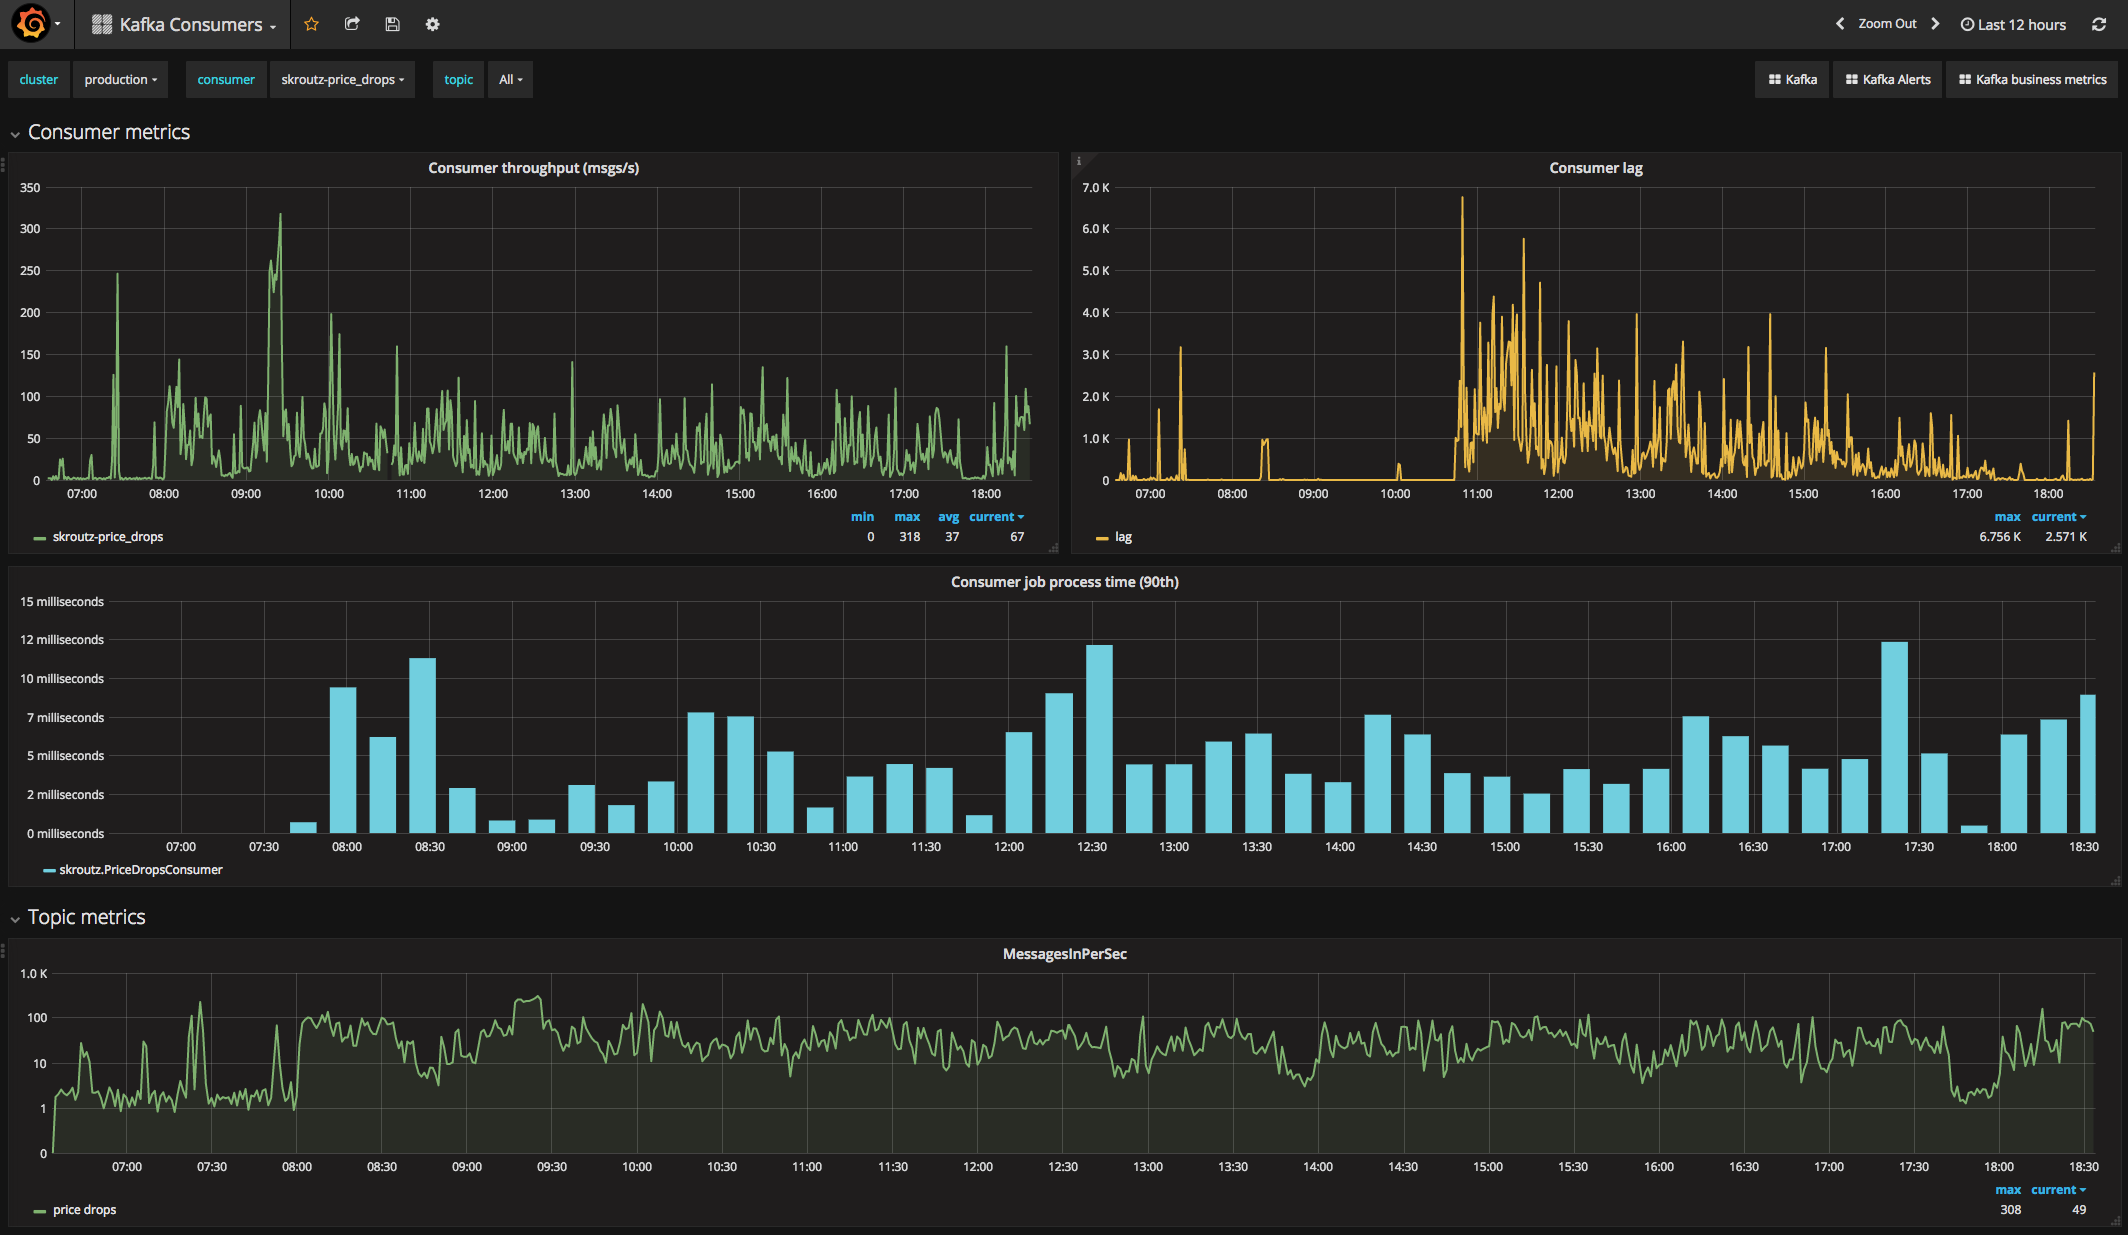Click the resize handle of Consumer lag panel

pyautogui.click(x=2115, y=548)
